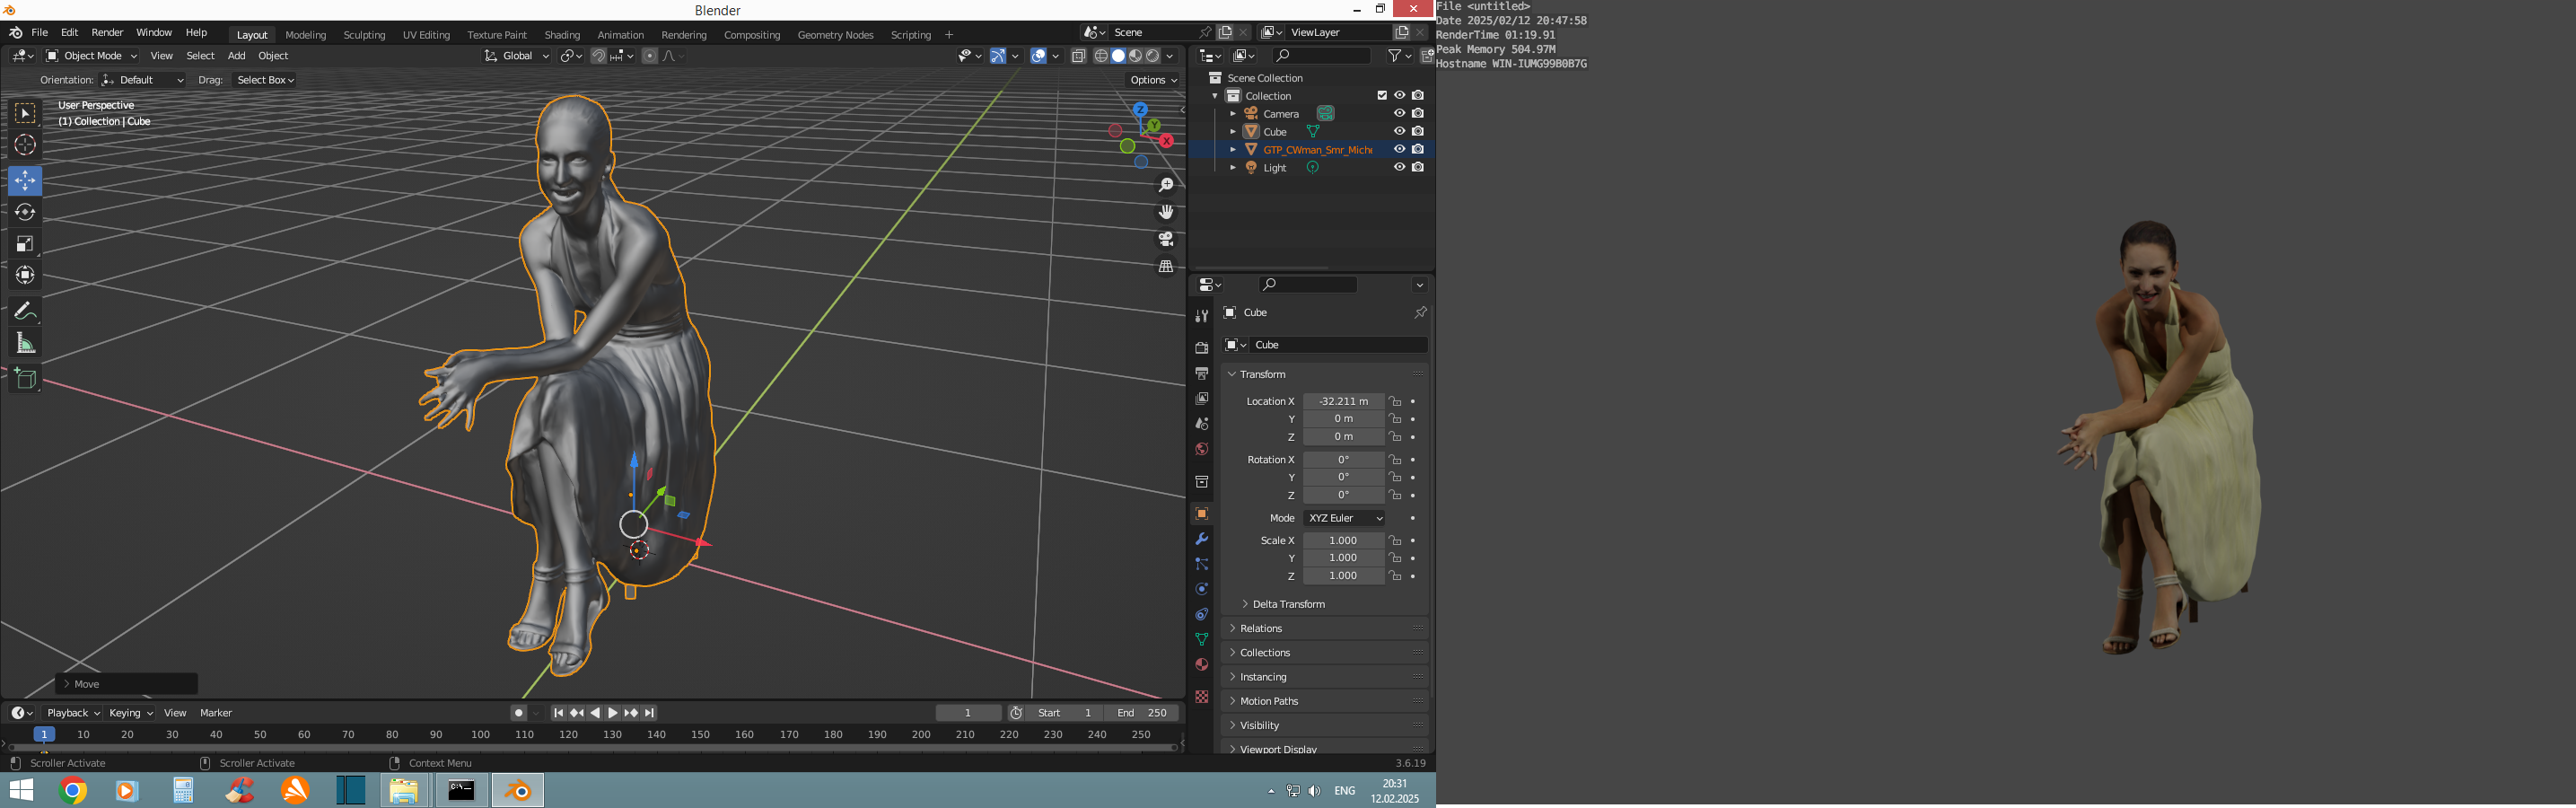Choose the Measure ruler tool
The width and height of the screenshot is (2576, 808).
(25, 344)
